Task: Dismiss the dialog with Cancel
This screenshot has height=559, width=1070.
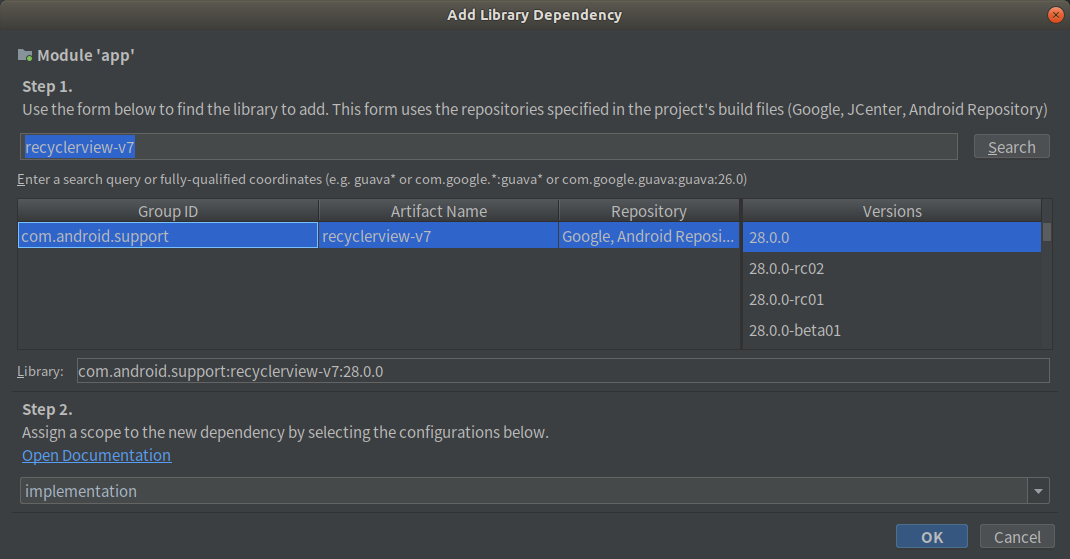Action: (1017, 536)
